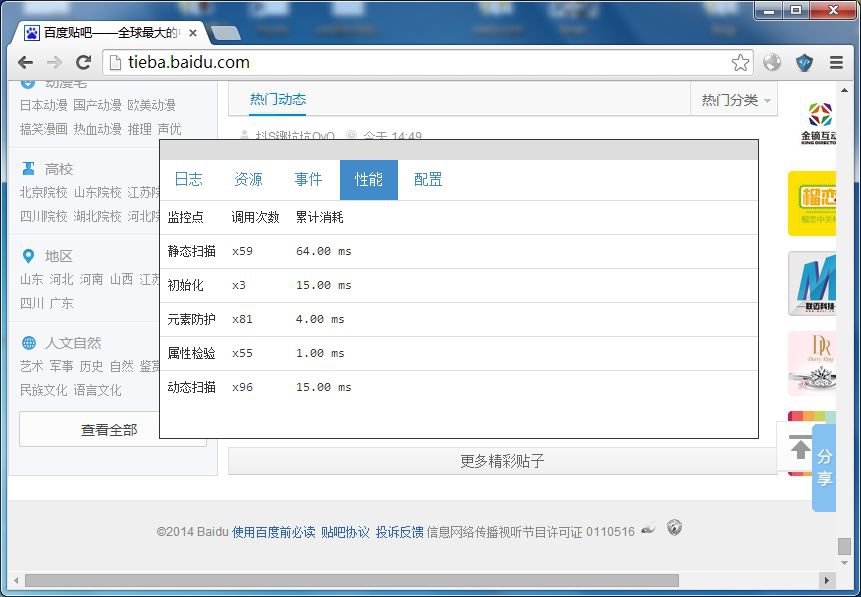The image size is (861, 597).
Task: Open the 资源 tab
Action: 248,180
